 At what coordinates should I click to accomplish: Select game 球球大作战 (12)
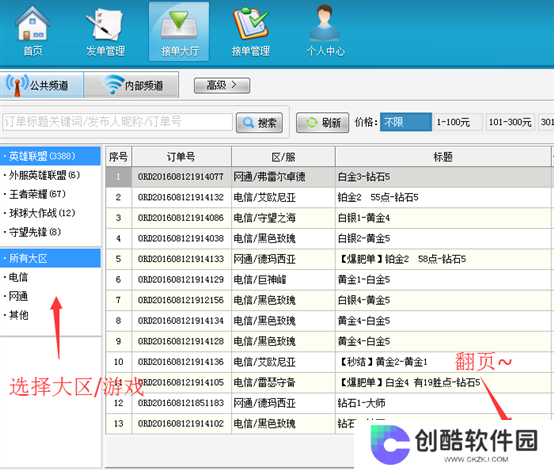50,213
